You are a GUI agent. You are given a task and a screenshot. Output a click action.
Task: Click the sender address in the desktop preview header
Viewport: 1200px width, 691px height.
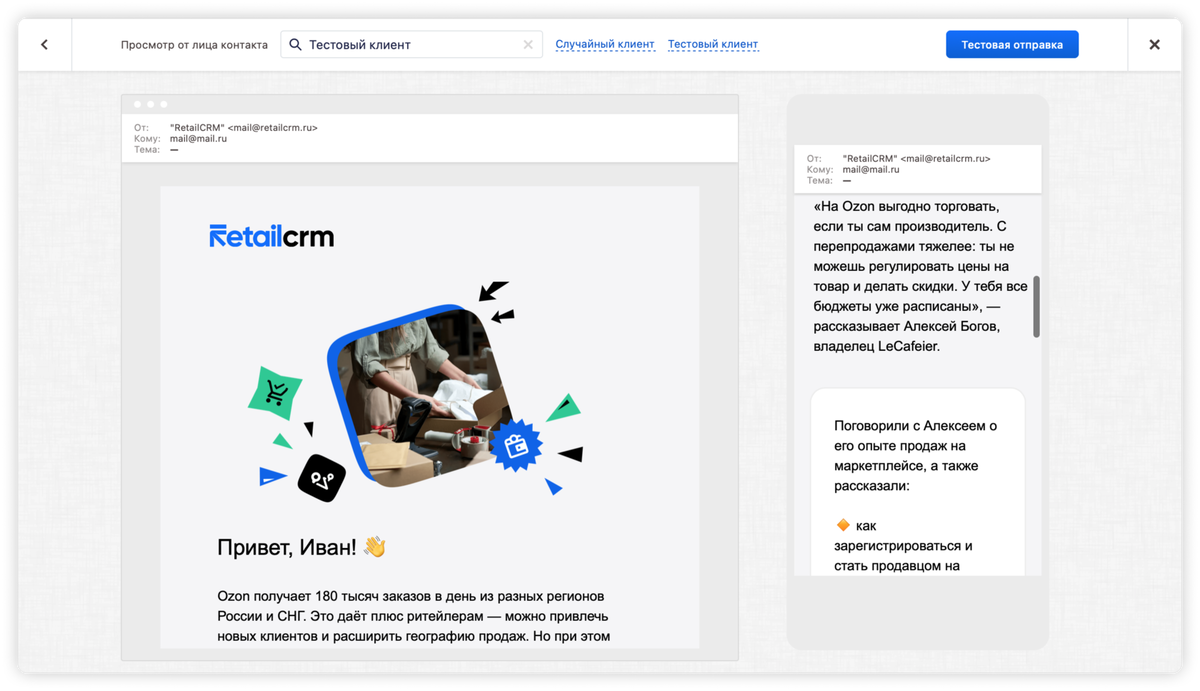(x=244, y=128)
